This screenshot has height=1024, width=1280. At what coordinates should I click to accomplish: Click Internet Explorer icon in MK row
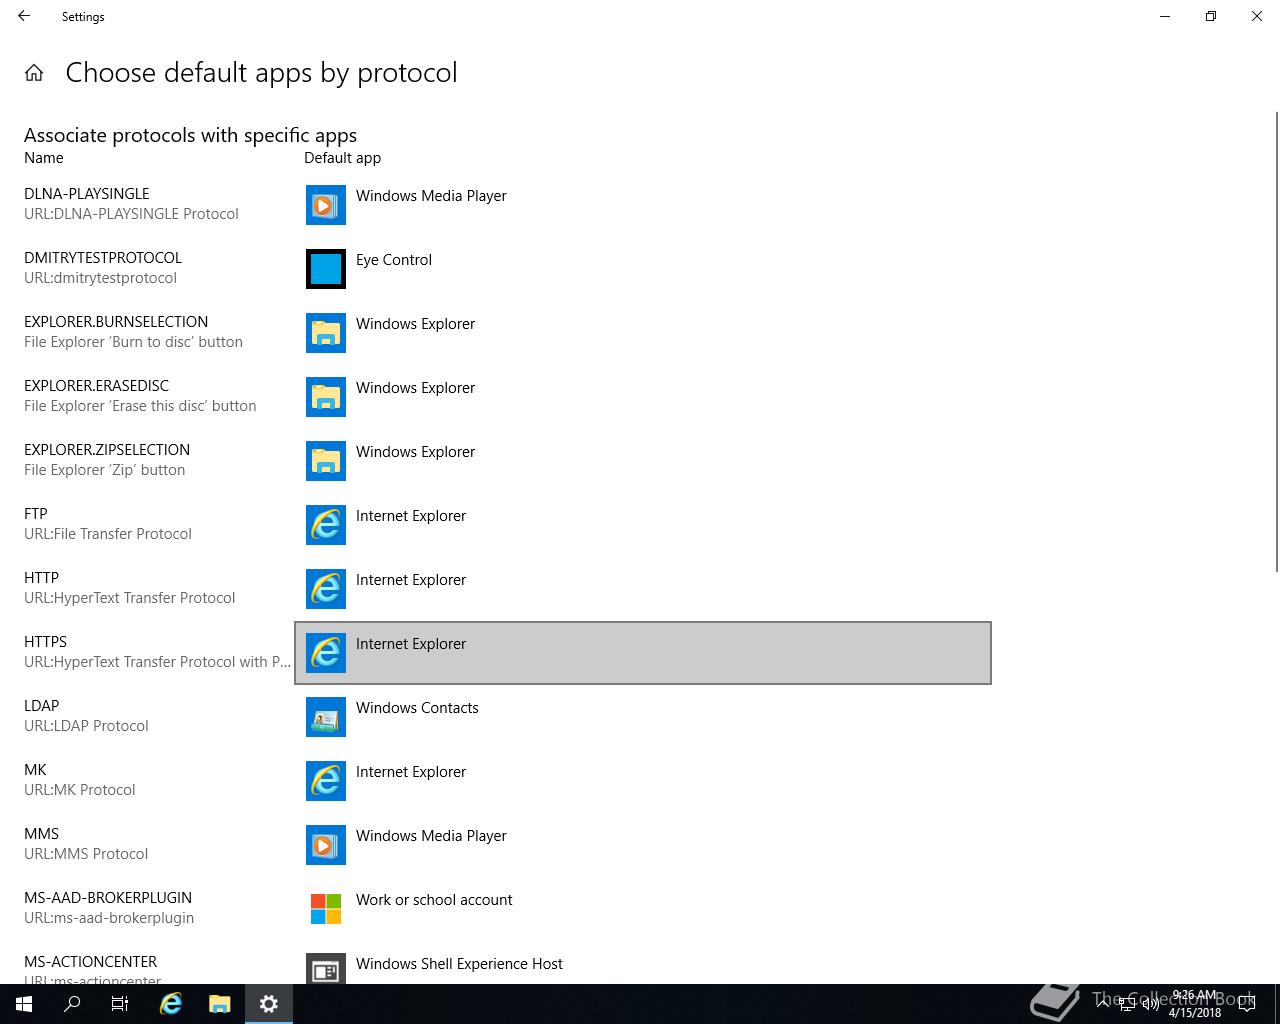pyautogui.click(x=326, y=781)
